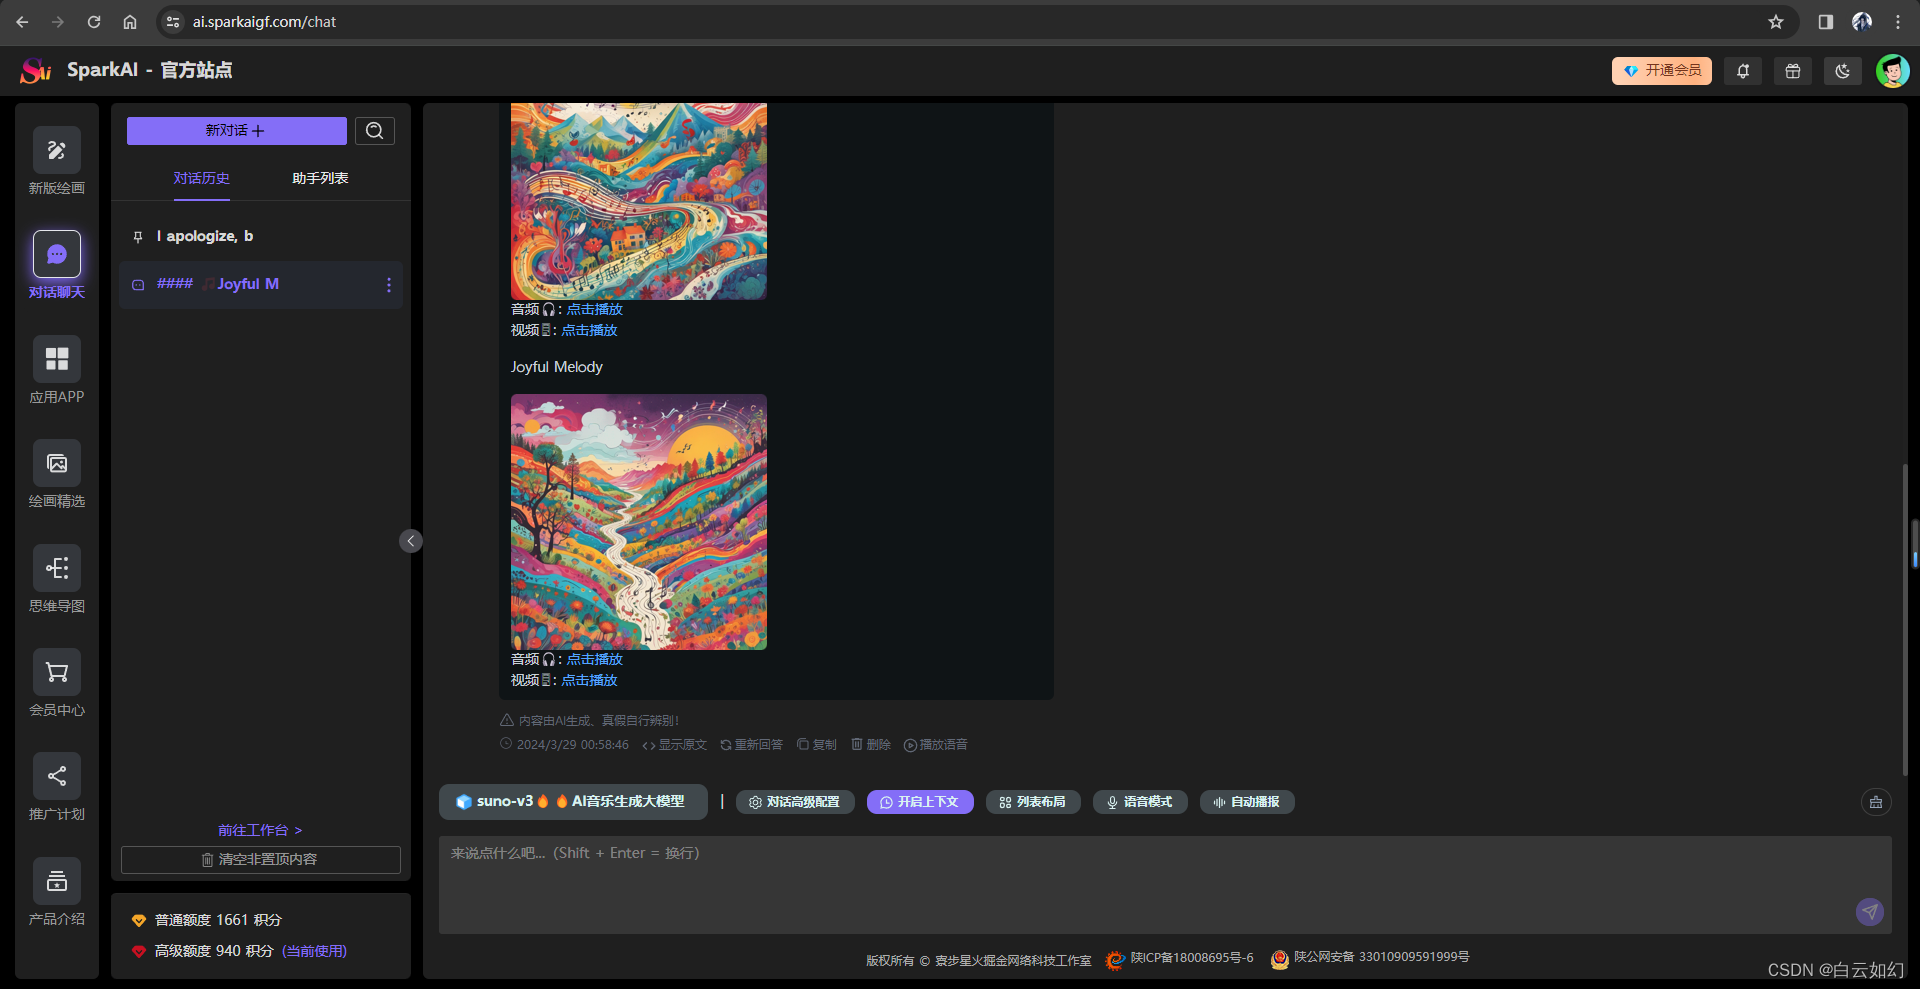The image size is (1920, 989).
Task: Switch to the 助手列表 tab
Action: [320, 178]
